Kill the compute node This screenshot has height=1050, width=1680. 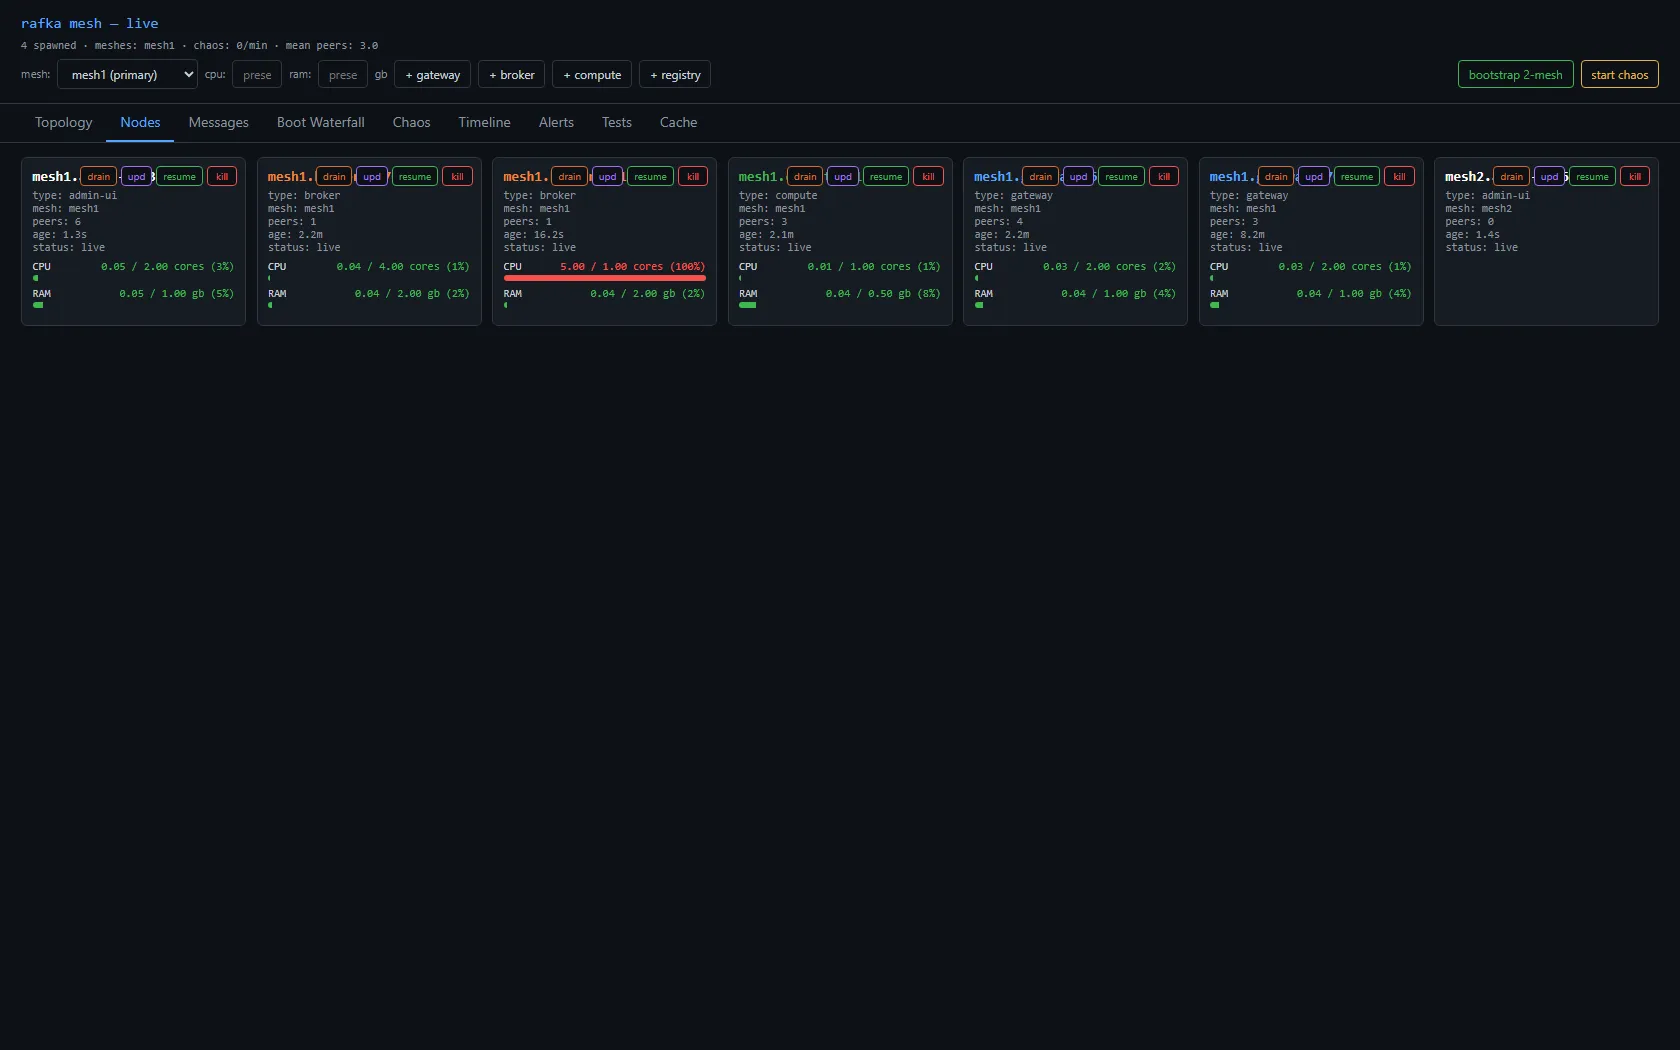[928, 176]
